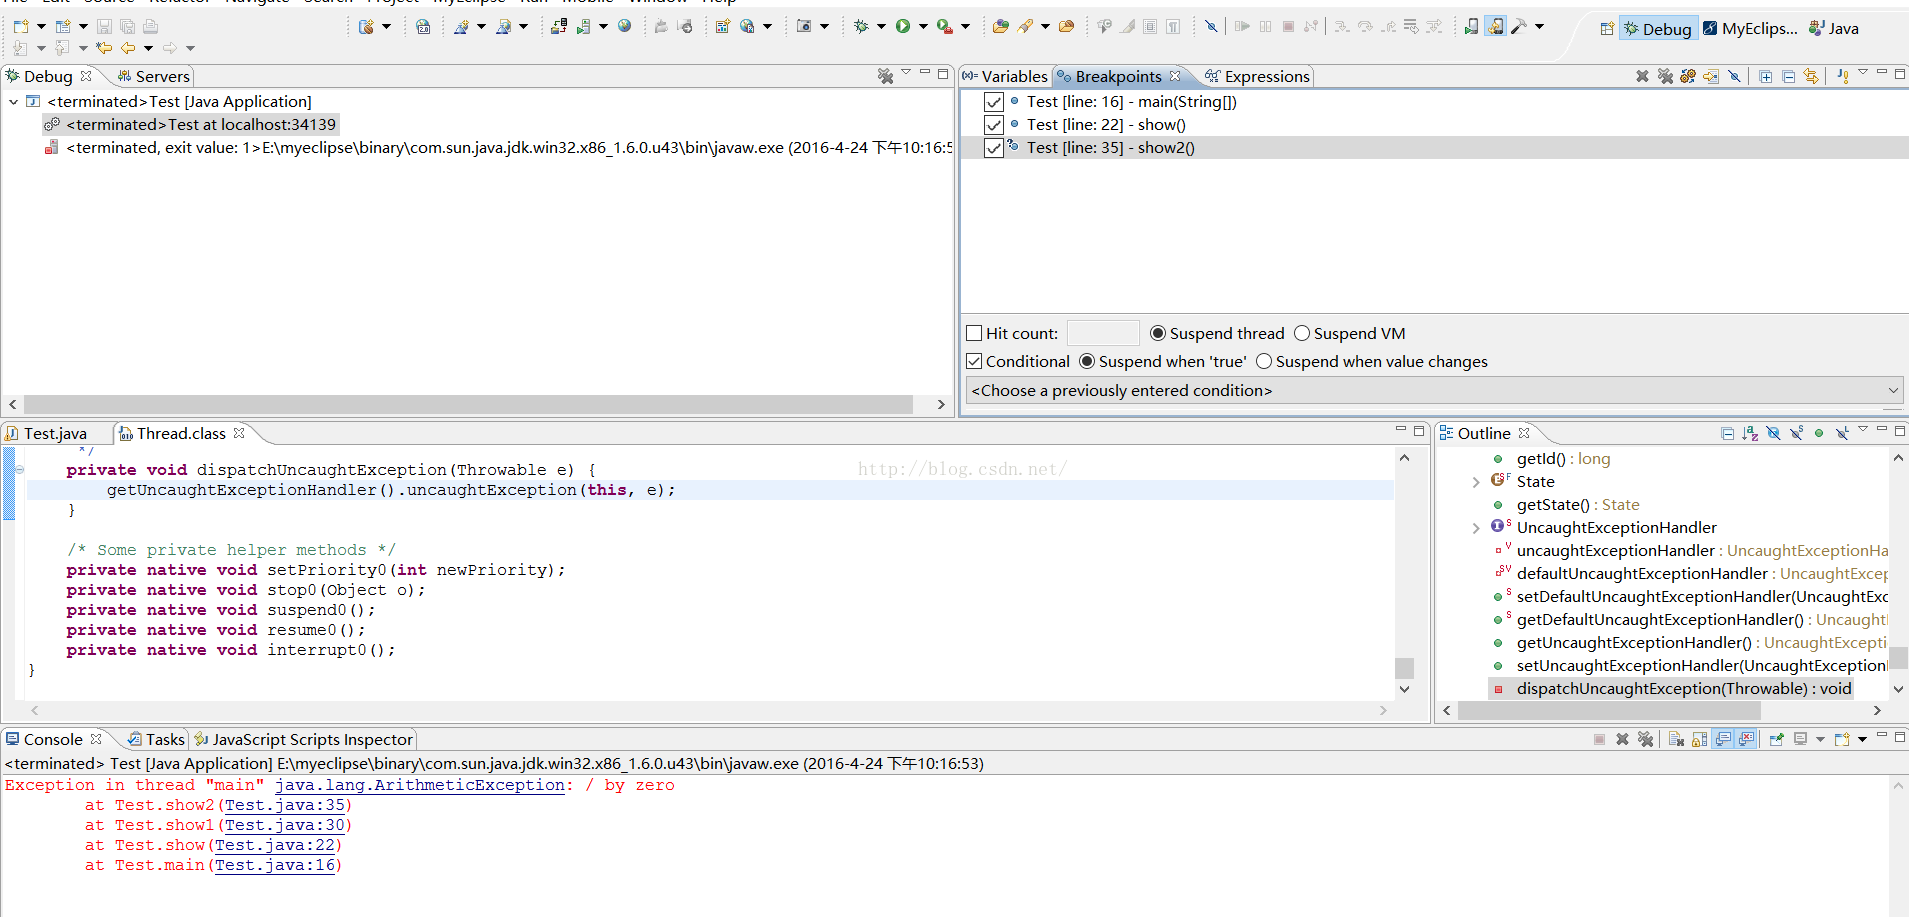The height and width of the screenshot is (917, 1909).
Task: Uncheck breakpoint Test line 16 main checkbox
Action: (x=993, y=102)
